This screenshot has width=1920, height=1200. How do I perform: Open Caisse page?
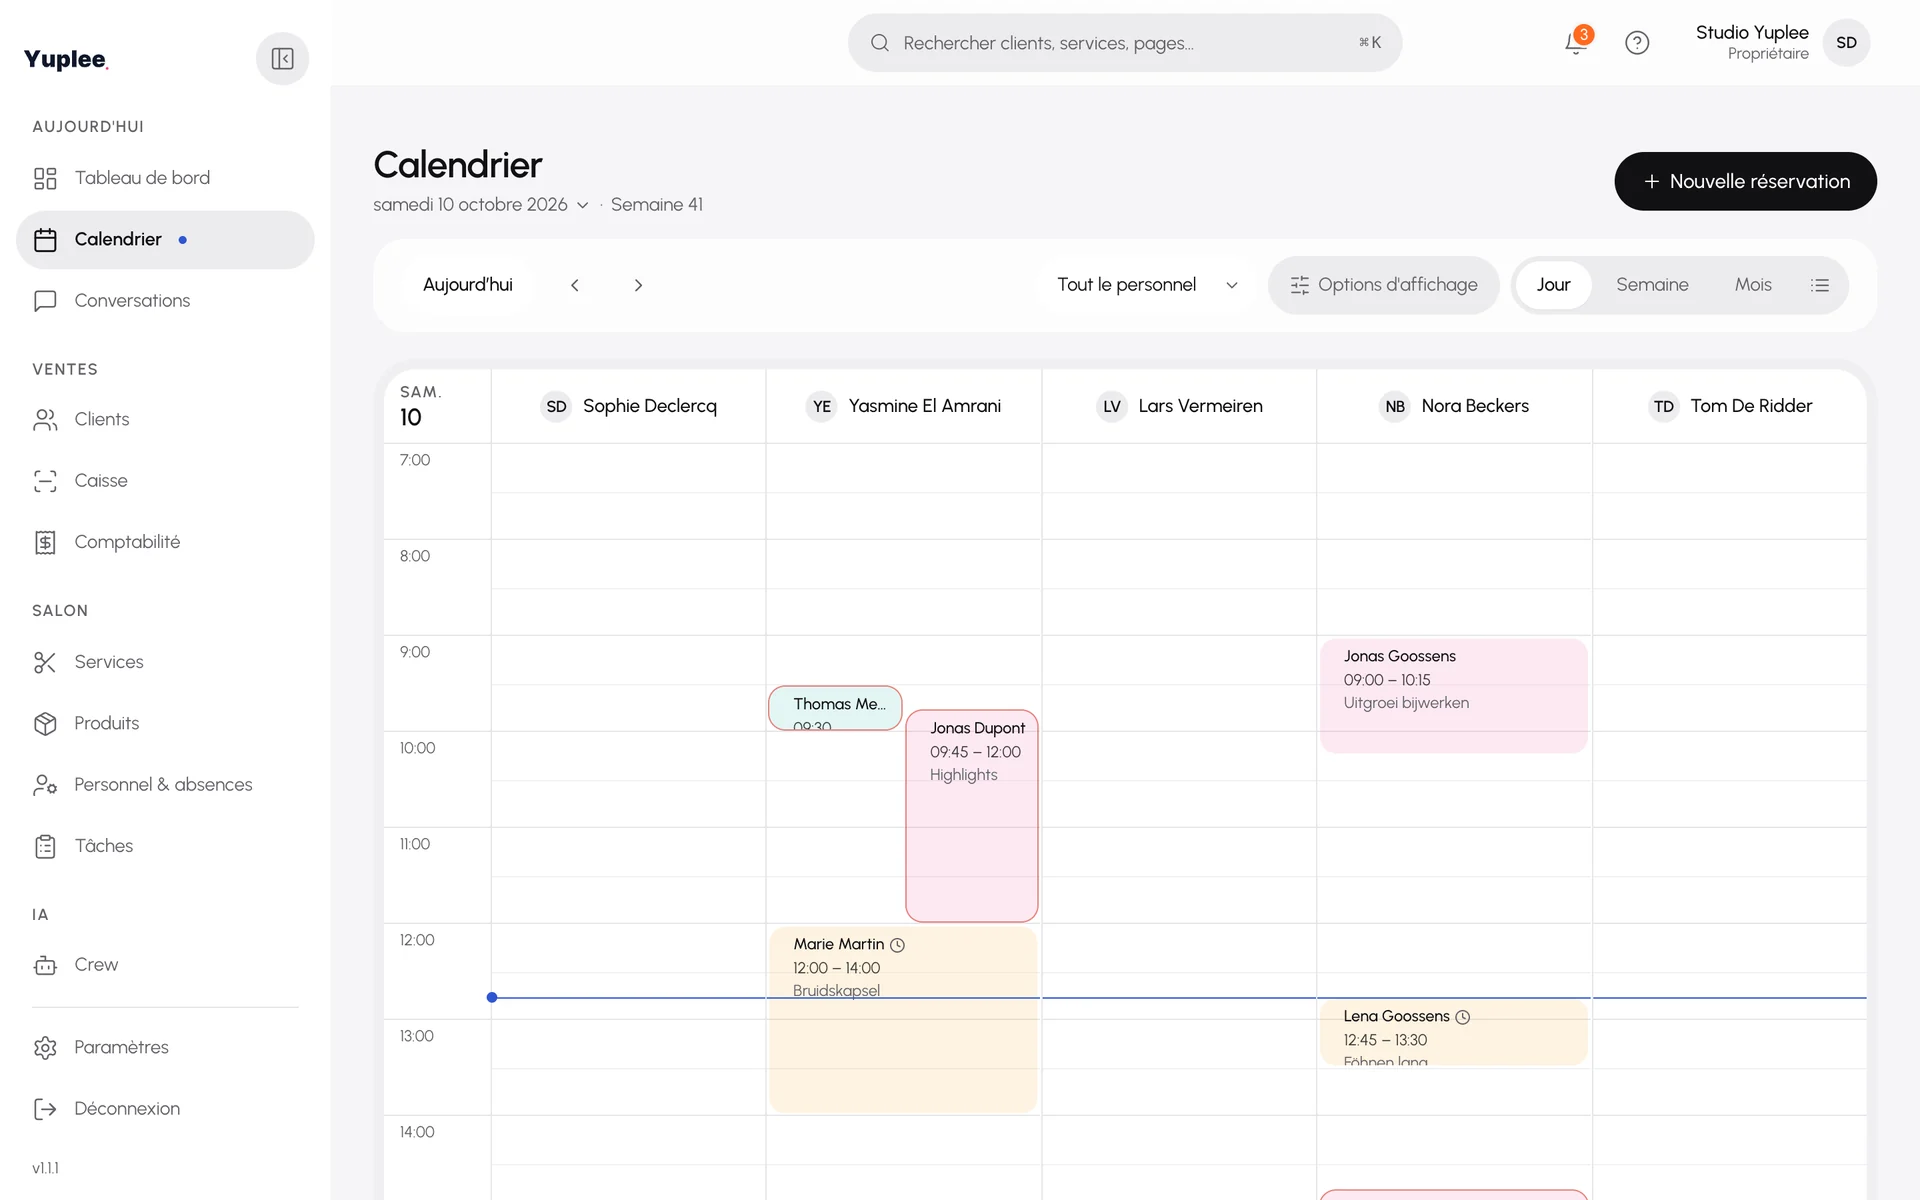[x=165, y=481]
